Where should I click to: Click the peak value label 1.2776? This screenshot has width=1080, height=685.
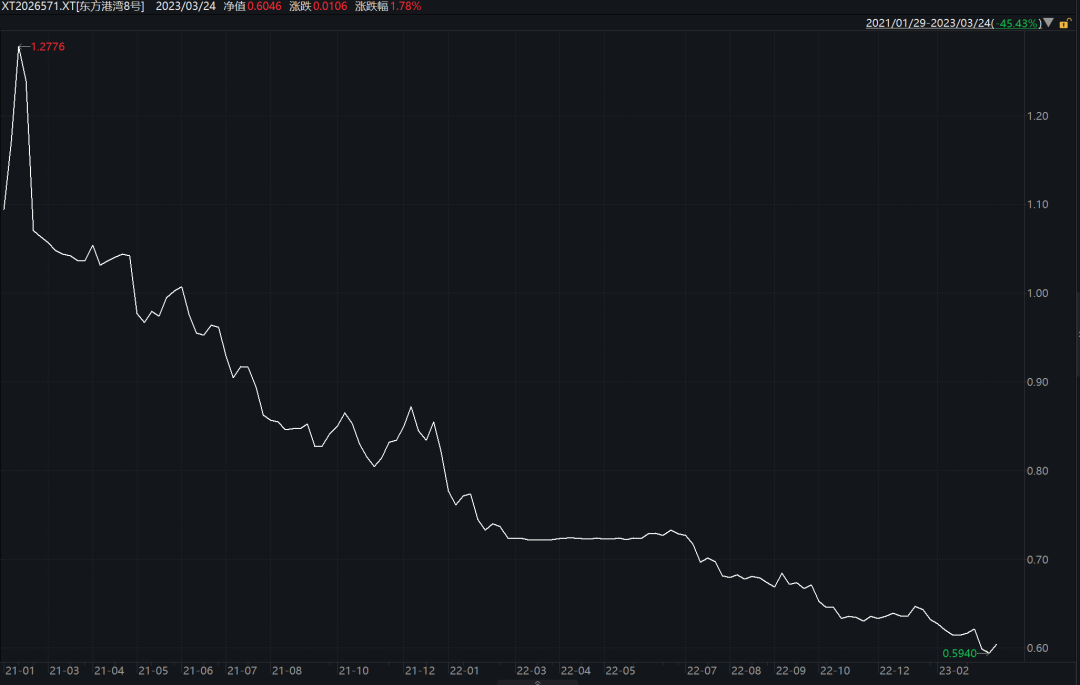click(x=48, y=47)
